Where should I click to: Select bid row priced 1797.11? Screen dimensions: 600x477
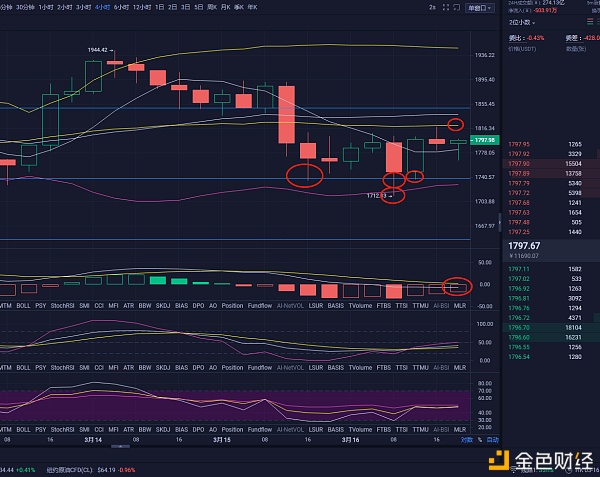(551, 269)
